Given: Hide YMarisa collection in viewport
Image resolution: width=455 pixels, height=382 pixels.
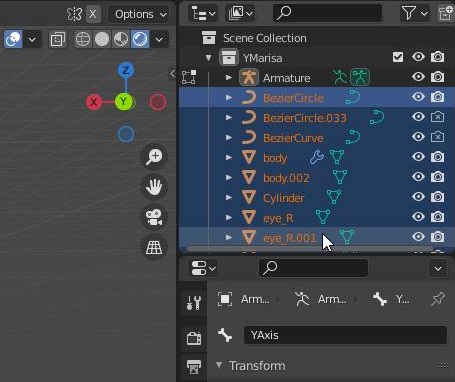Looking at the screenshot, I should point(418,57).
